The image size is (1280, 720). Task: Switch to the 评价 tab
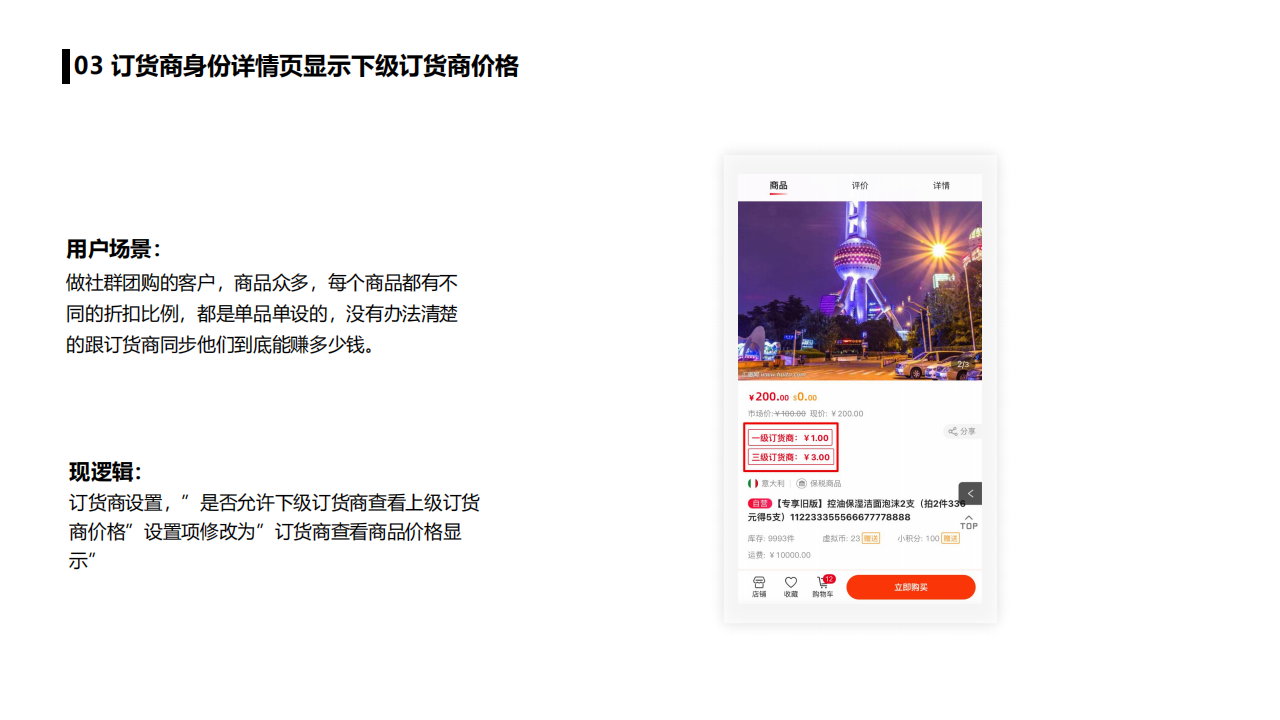[860, 186]
